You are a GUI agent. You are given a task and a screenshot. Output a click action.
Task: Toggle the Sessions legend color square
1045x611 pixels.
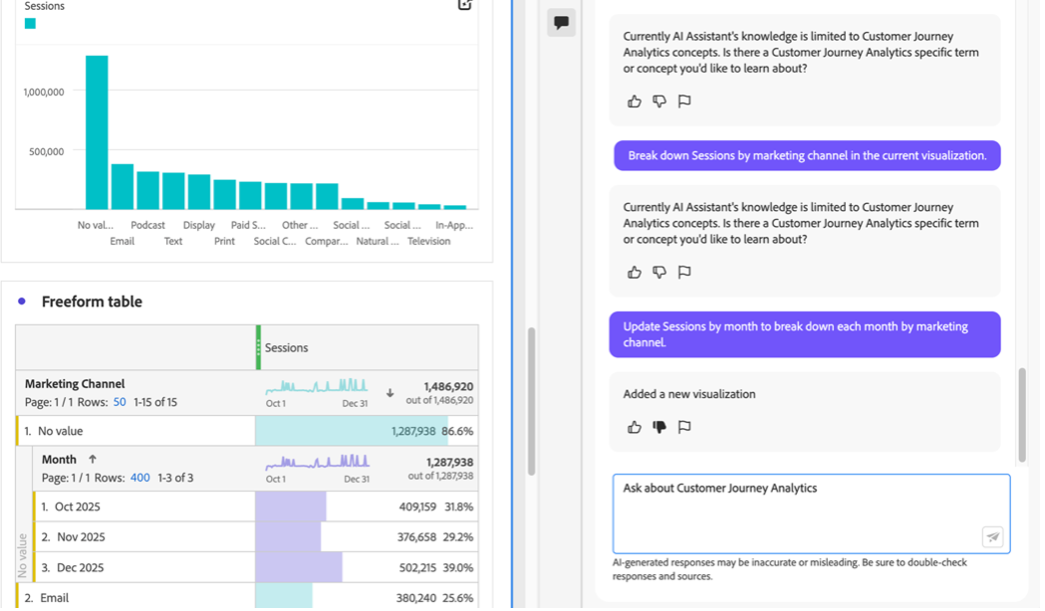pos(30,24)
